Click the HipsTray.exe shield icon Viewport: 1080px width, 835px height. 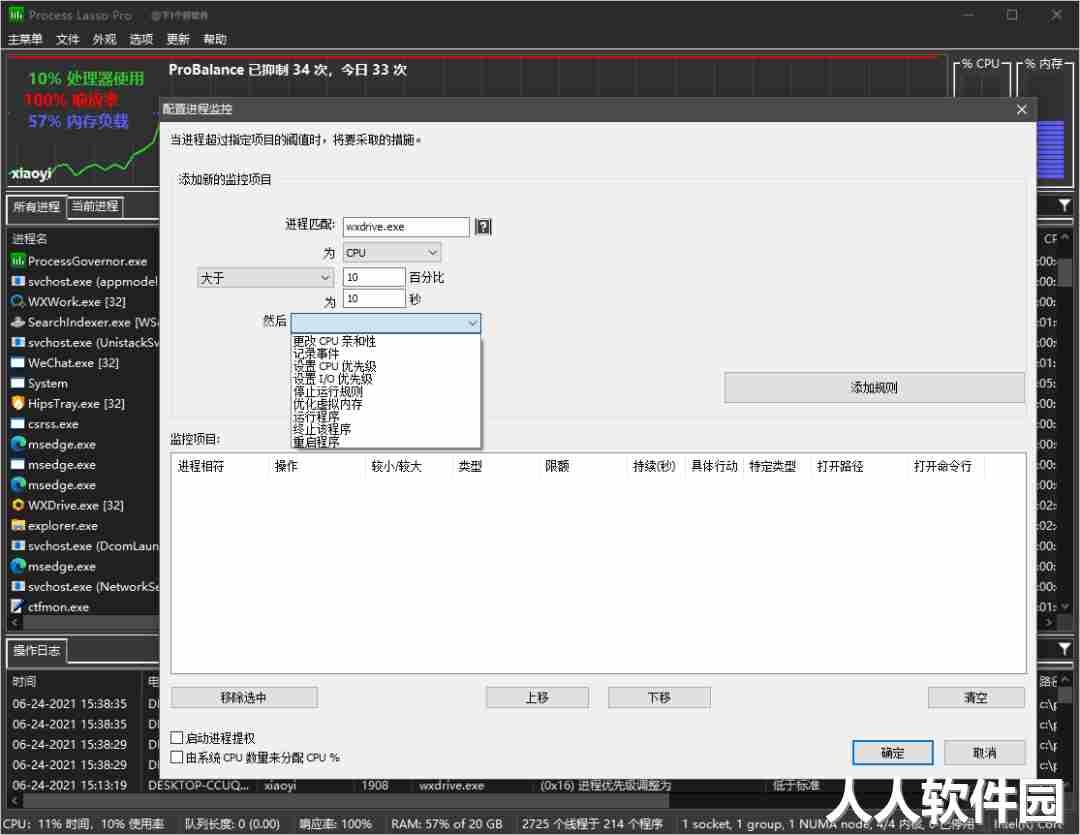[18, 403]
